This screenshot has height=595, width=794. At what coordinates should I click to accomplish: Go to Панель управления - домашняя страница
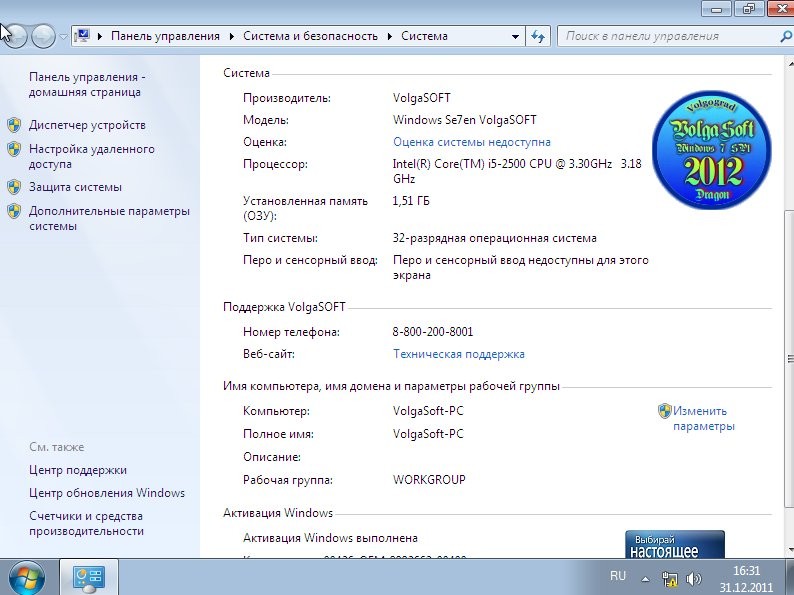coord(87,85)
